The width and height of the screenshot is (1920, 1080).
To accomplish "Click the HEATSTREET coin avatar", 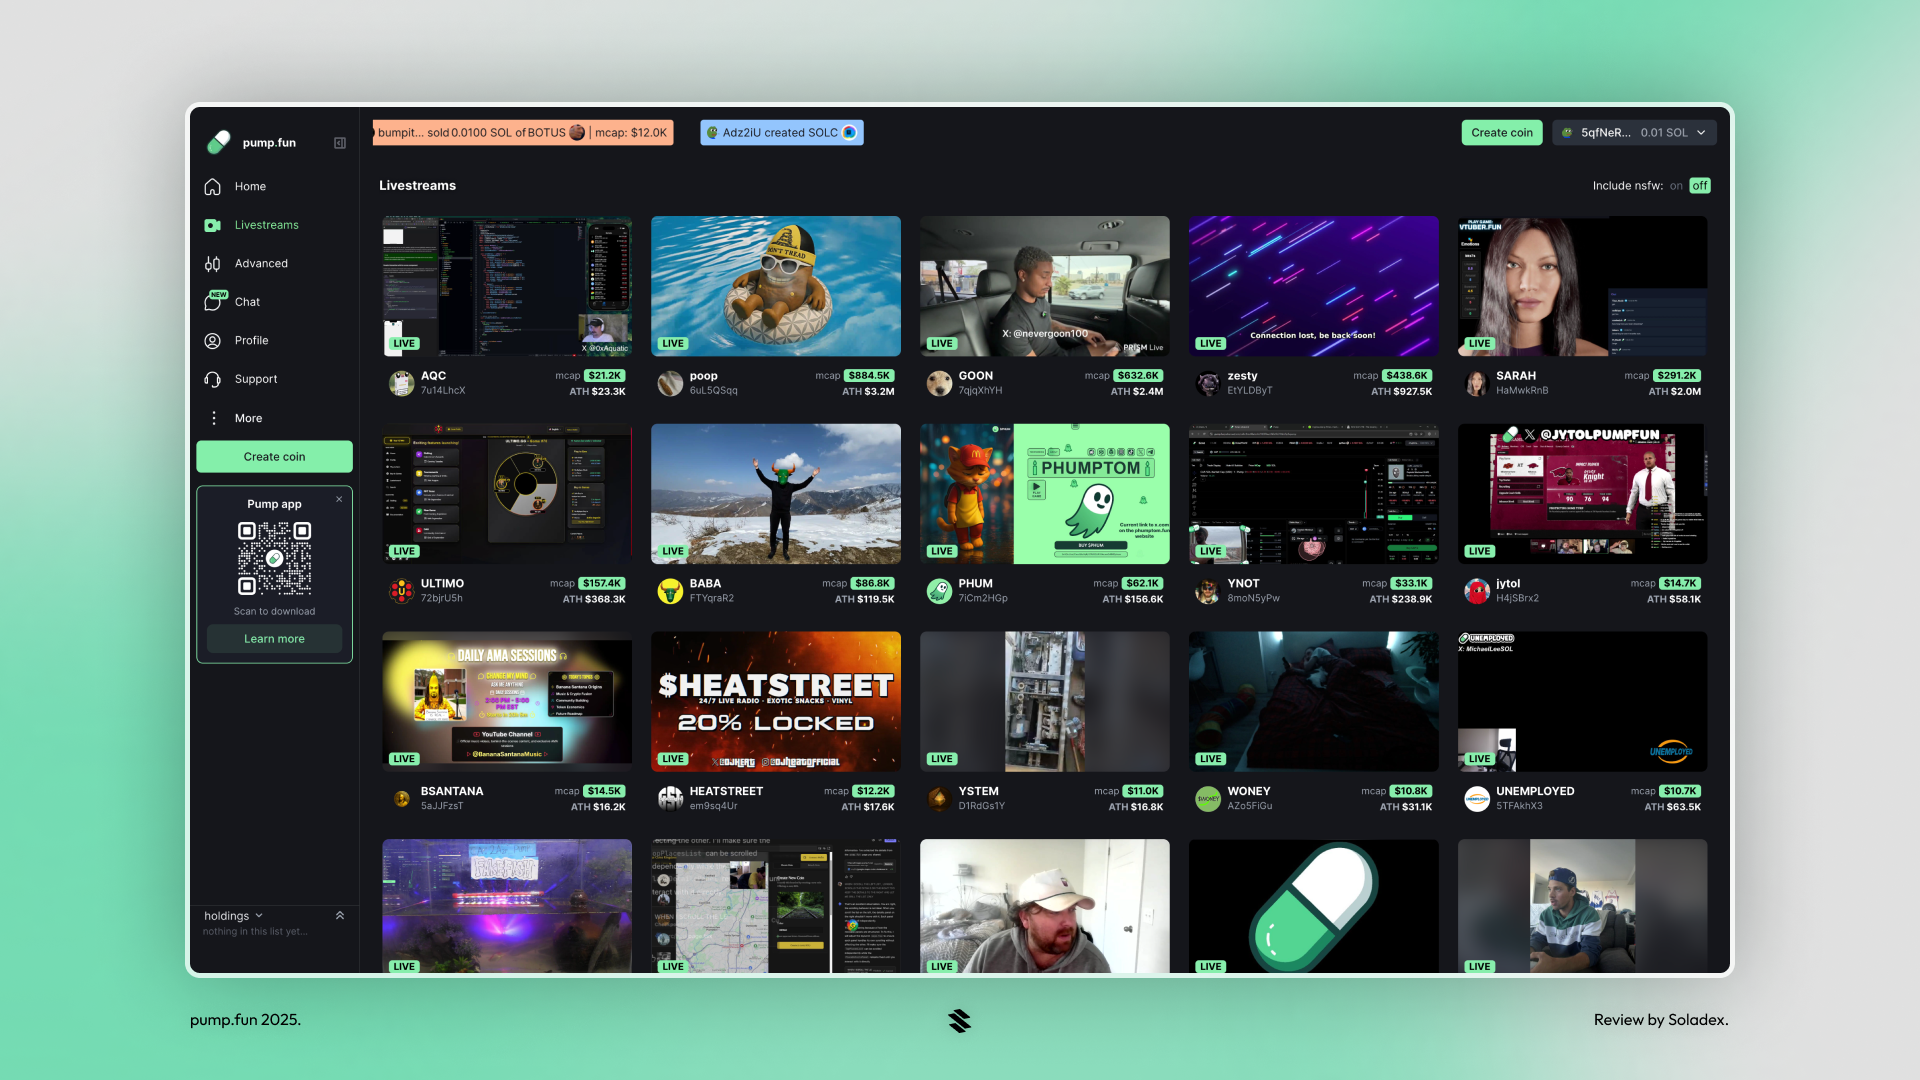I will point(670,798).
